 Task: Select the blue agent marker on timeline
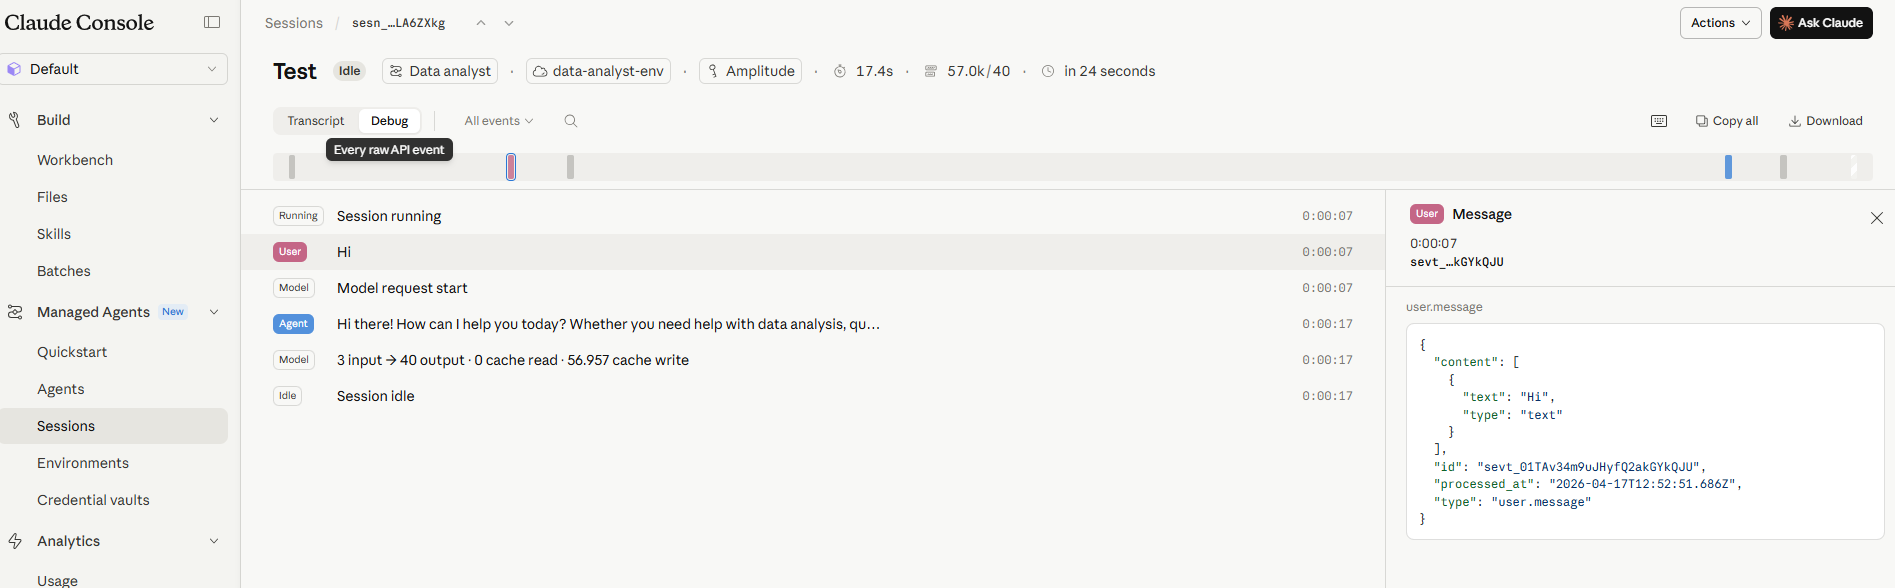tap(1728, 167)
